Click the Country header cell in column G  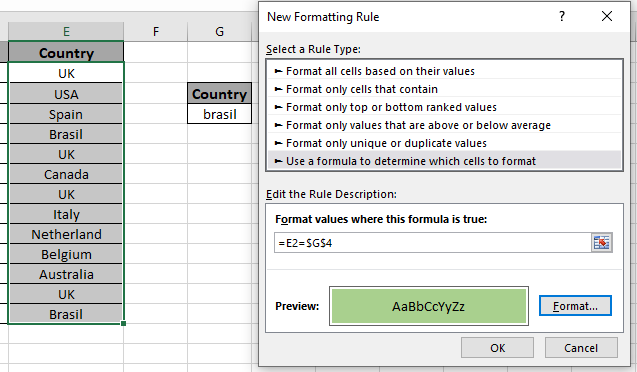[219, 94]
